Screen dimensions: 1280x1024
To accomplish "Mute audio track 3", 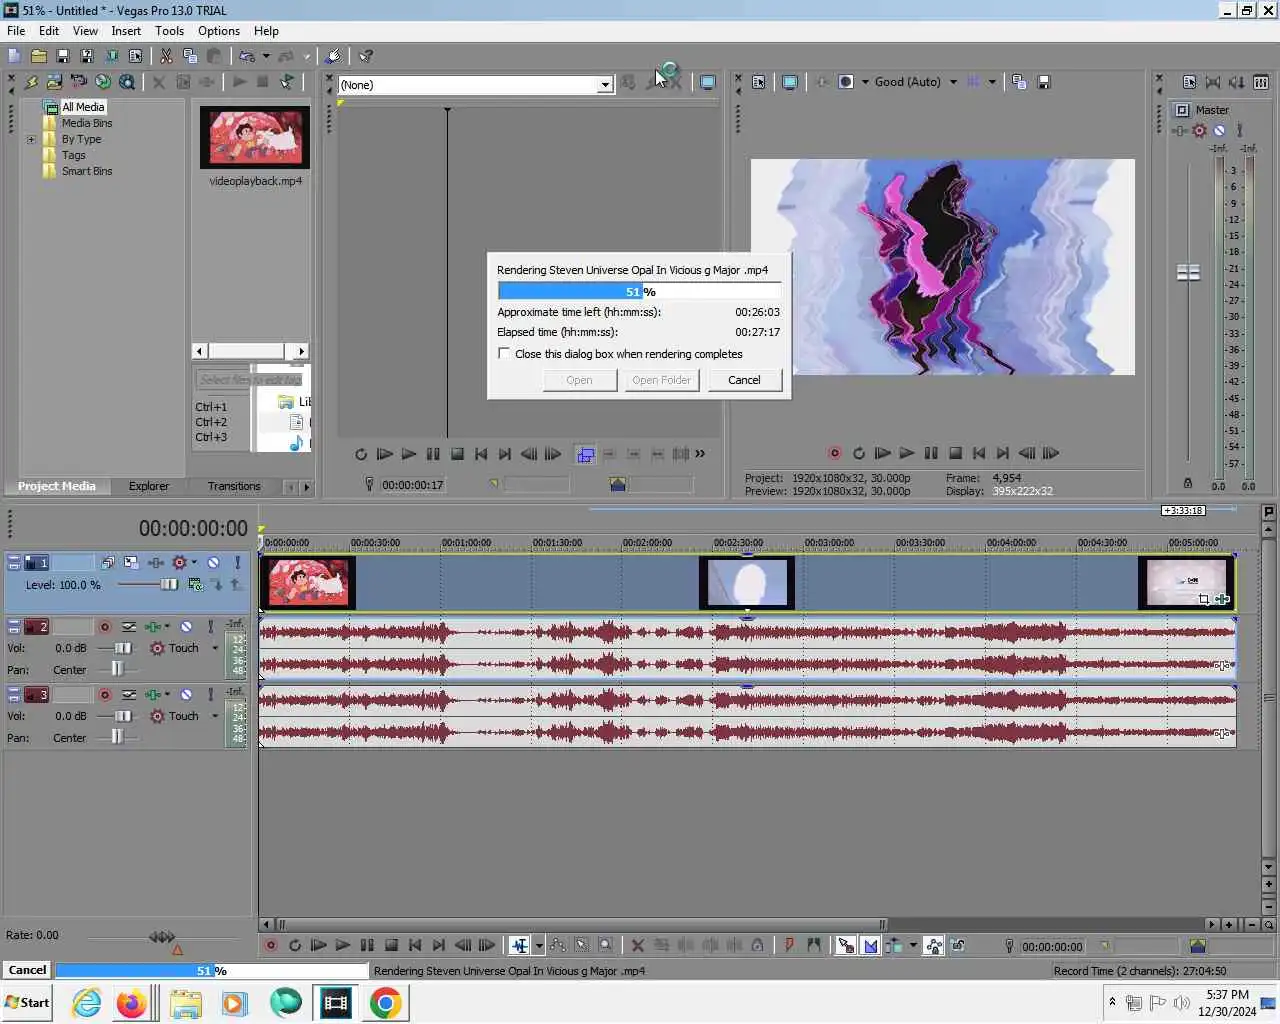I will coord(186,694).
